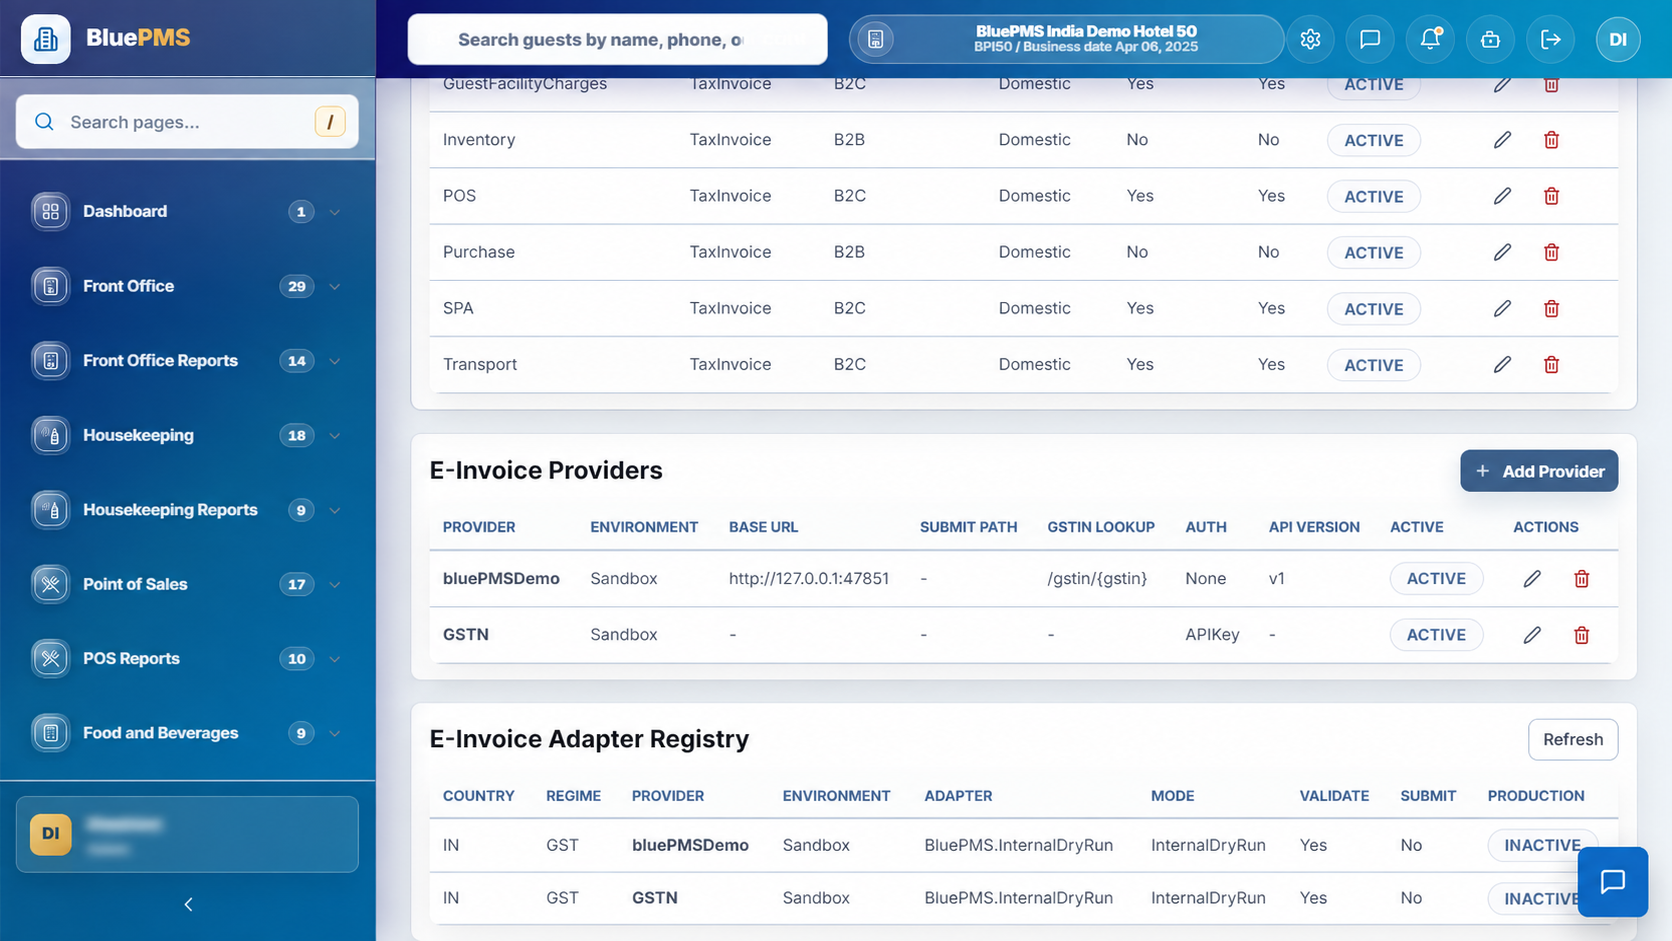Screen dimensions: 1672x941
Task: Edit the bluePMSDemo provider with pencil icon
Action: tap(1532, 579)
